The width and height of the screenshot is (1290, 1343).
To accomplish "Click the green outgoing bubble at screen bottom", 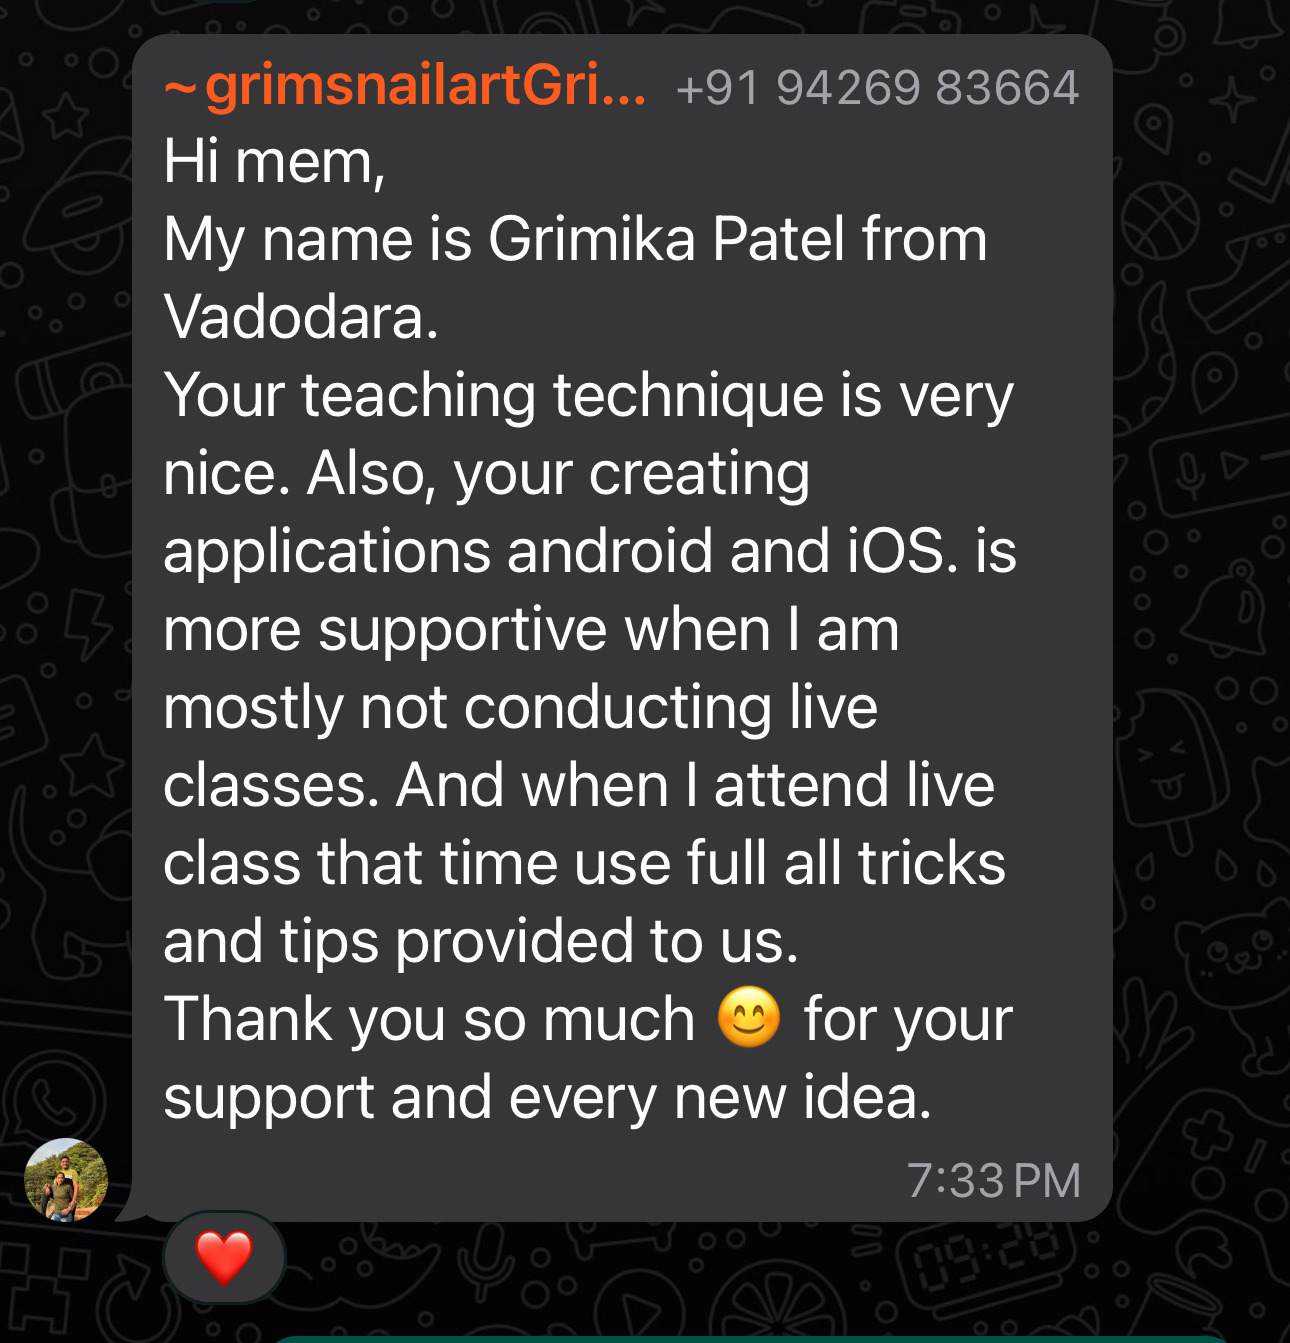I will [x=750, y=1338].
